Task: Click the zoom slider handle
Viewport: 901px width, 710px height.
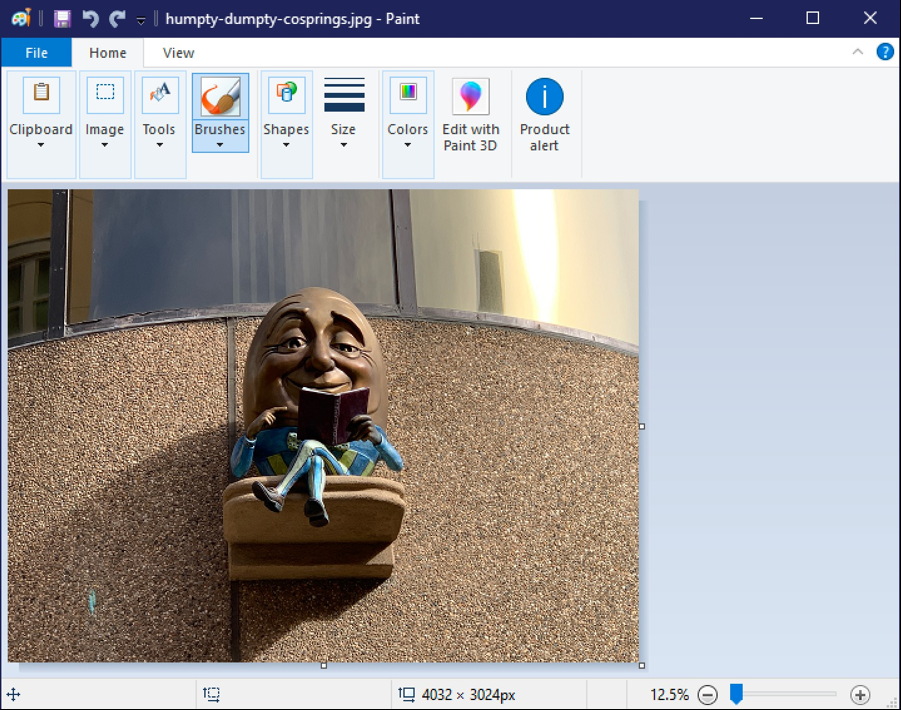Action: 736,694
